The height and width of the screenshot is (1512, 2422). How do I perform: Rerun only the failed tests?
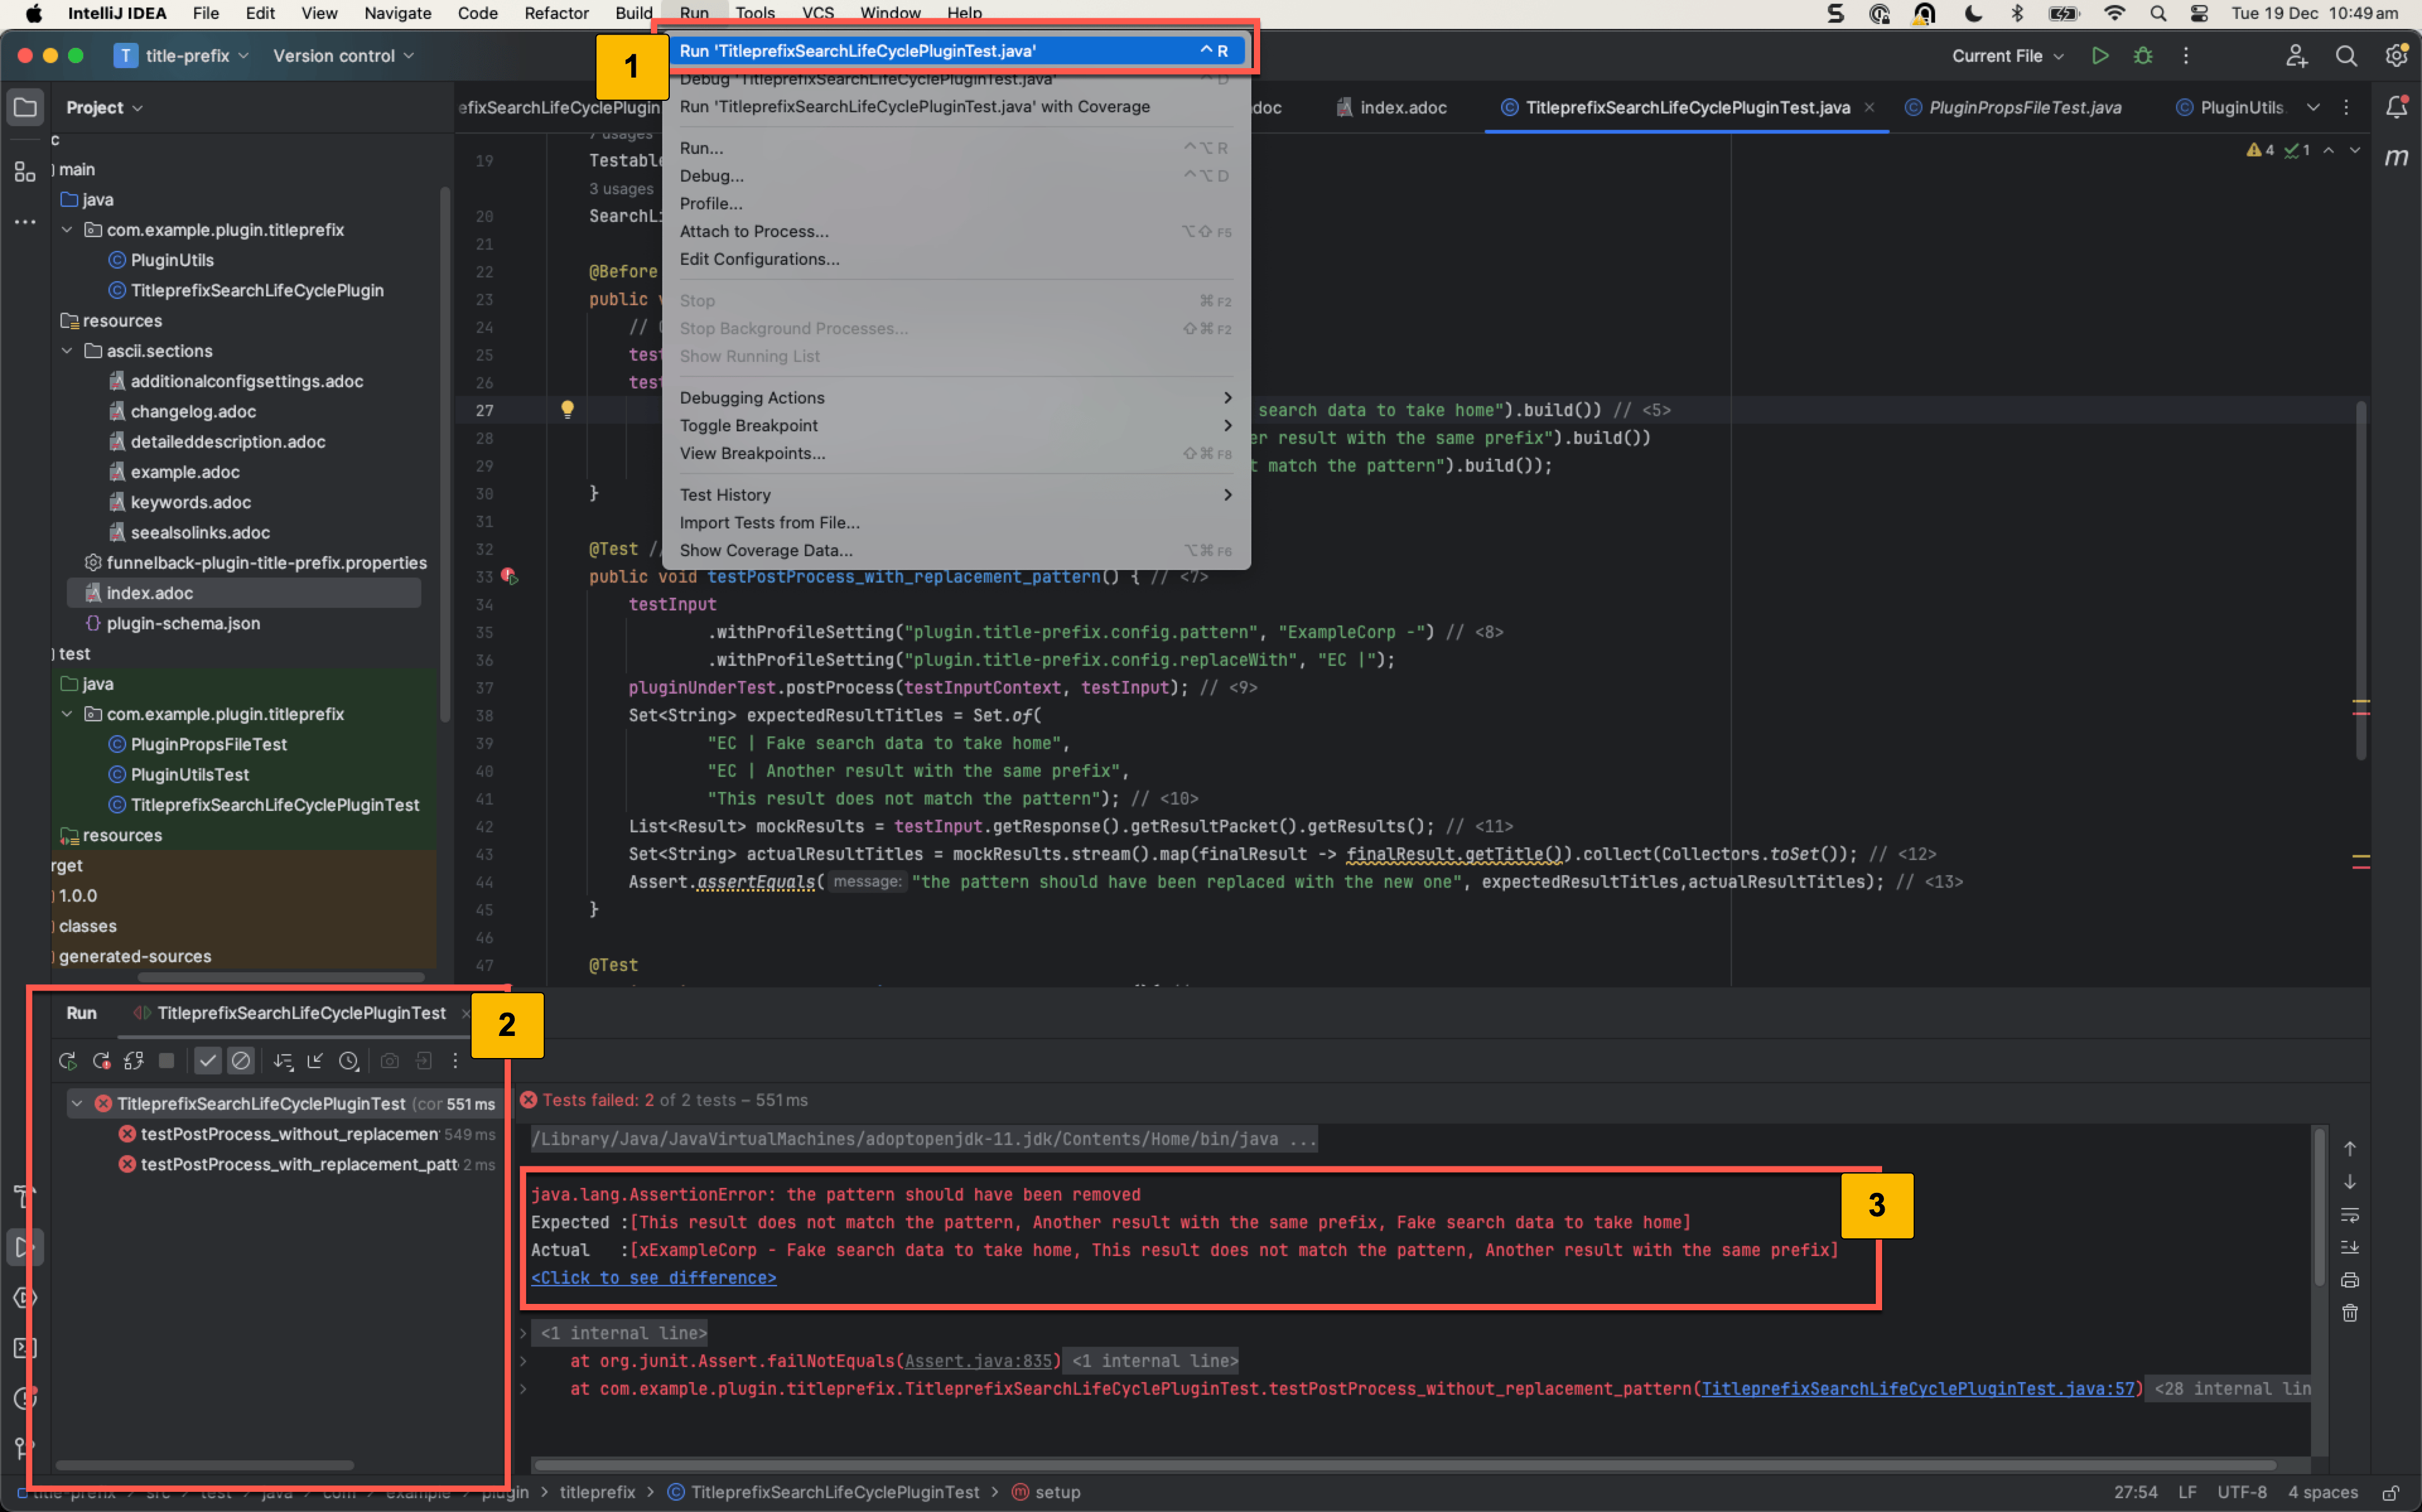[101, 1061]
